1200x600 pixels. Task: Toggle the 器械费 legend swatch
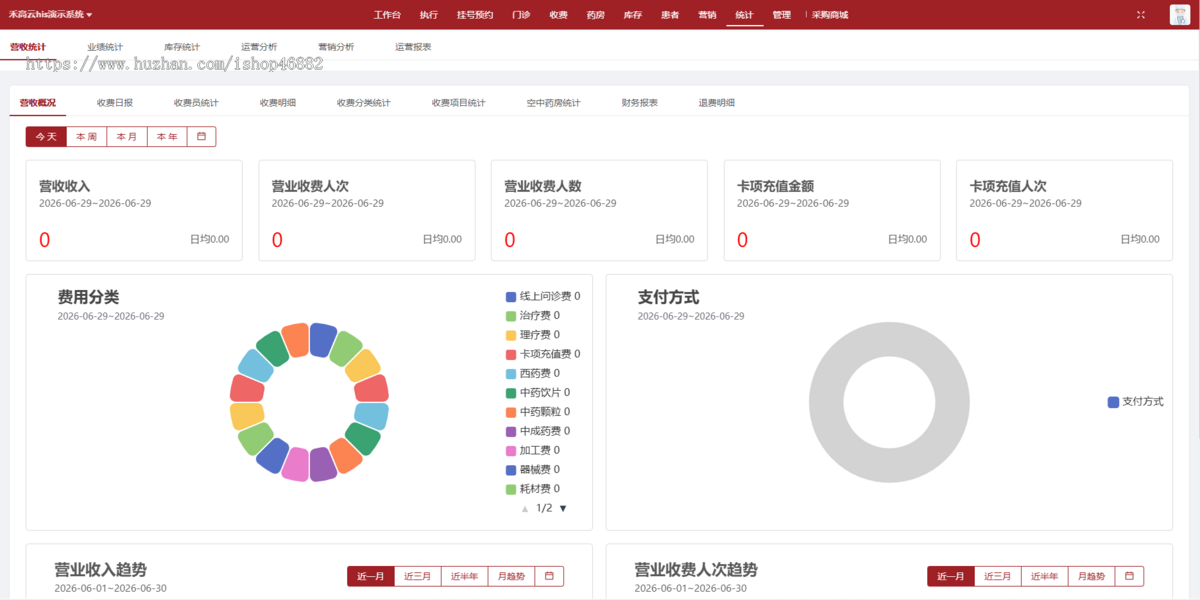(x=511, y=470)
